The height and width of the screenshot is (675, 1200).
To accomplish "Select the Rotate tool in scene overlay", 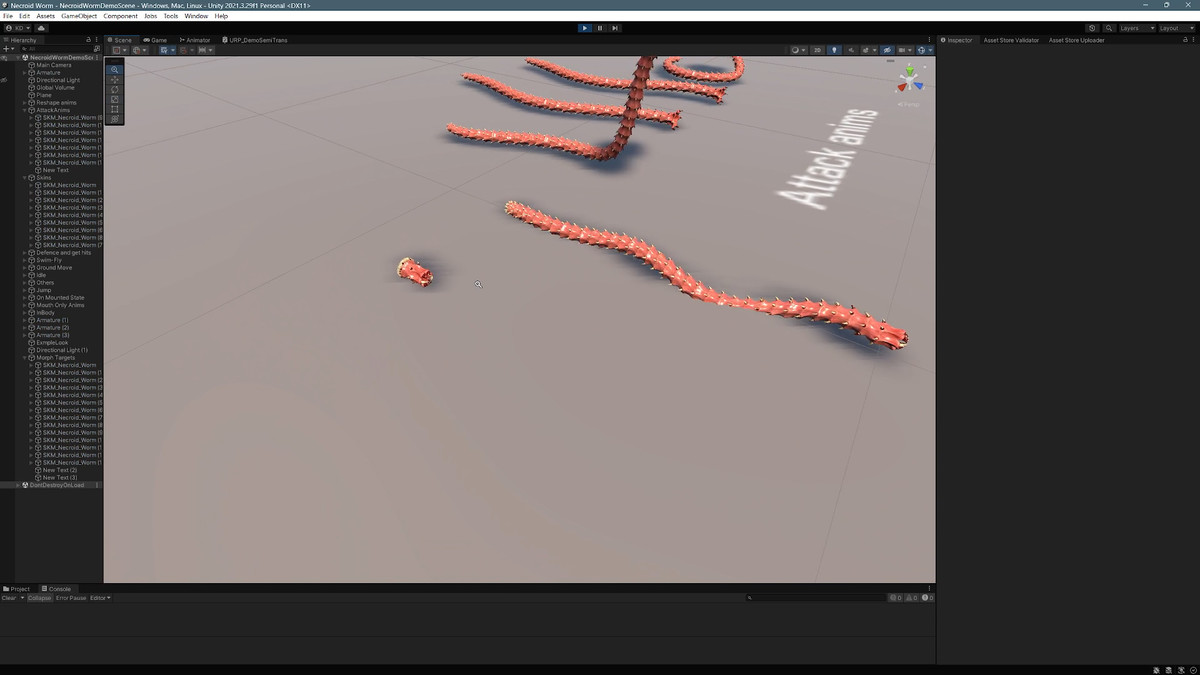I will click(115, 90).
